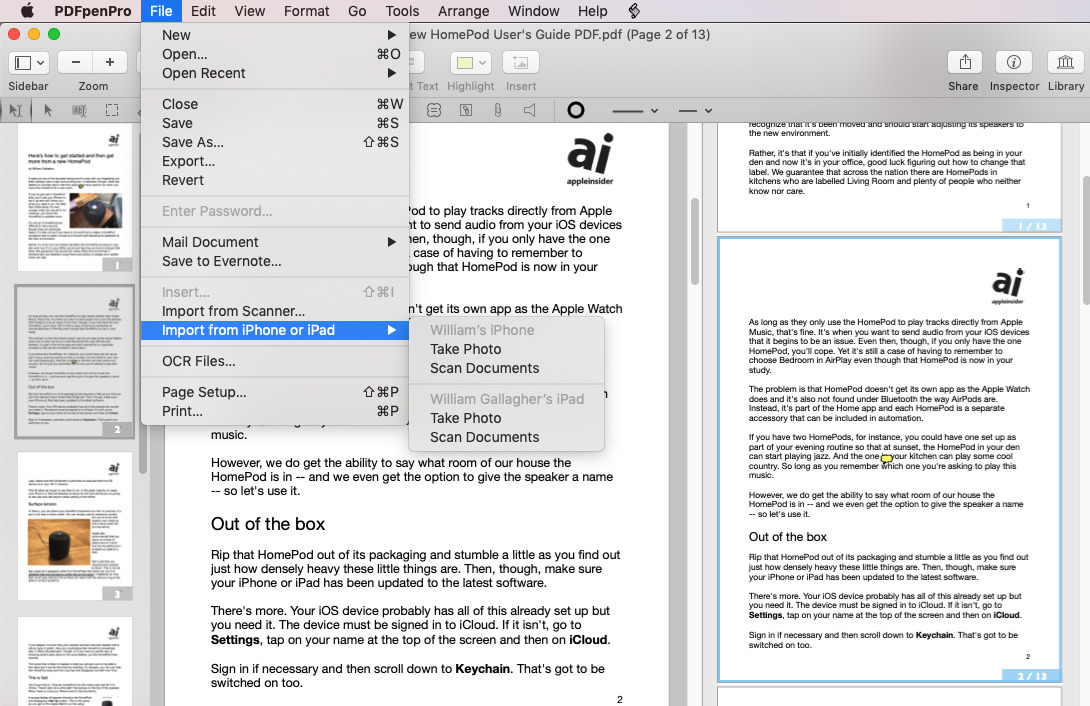Expand the New submenu

pos(275,35)
